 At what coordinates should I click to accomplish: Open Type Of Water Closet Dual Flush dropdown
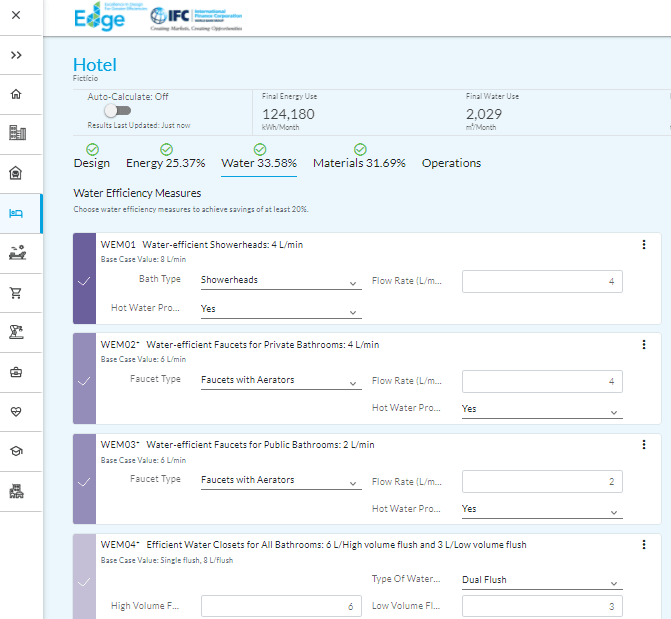(541, 580)
